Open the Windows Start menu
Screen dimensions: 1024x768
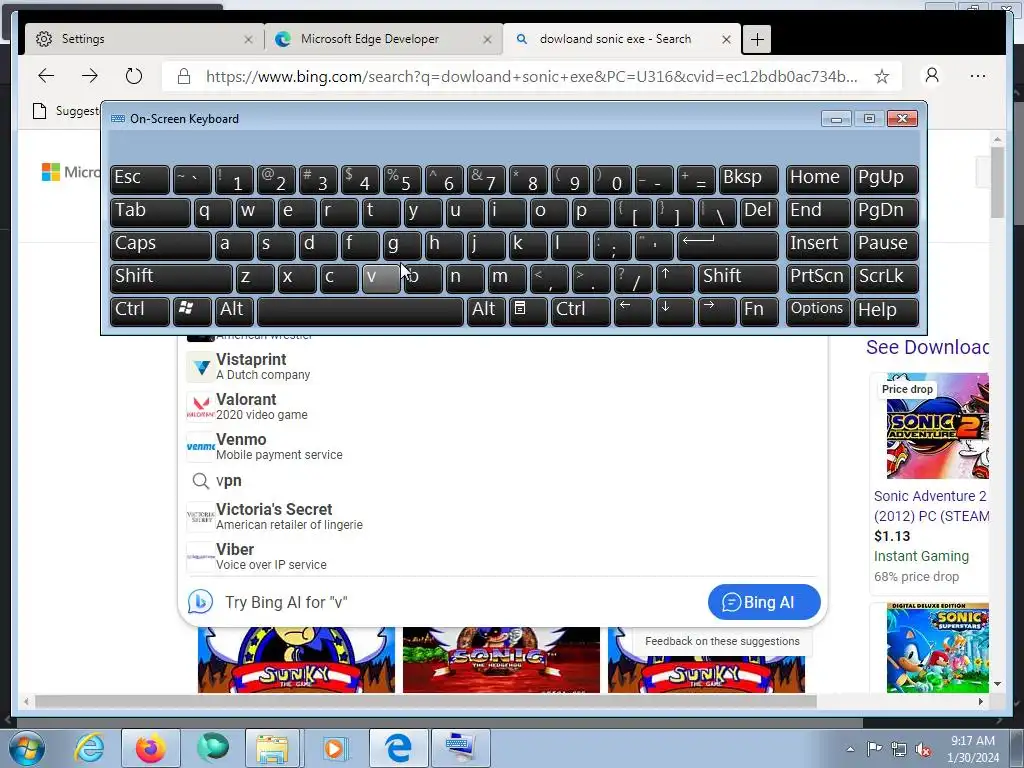tap(26, 748)
